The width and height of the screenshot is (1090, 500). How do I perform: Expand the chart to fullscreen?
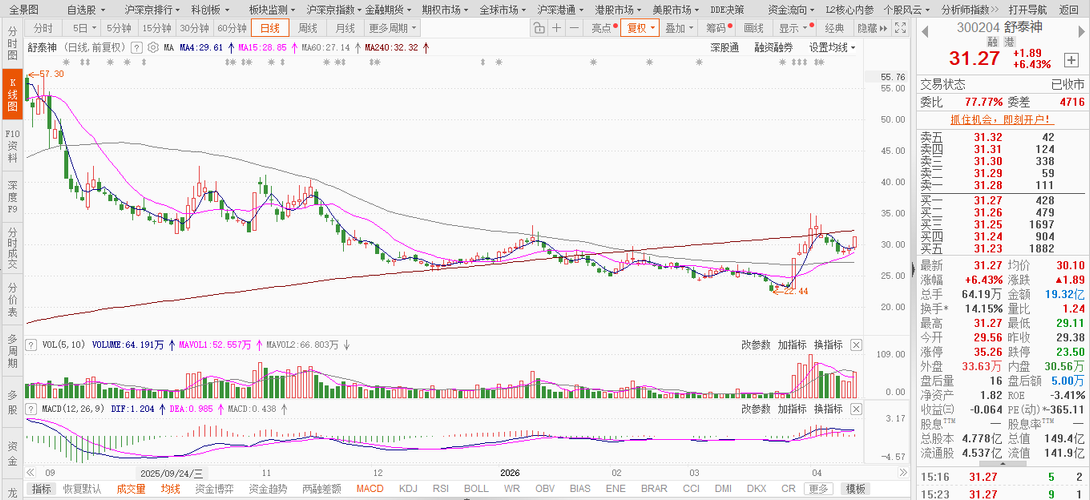[901, 29]
